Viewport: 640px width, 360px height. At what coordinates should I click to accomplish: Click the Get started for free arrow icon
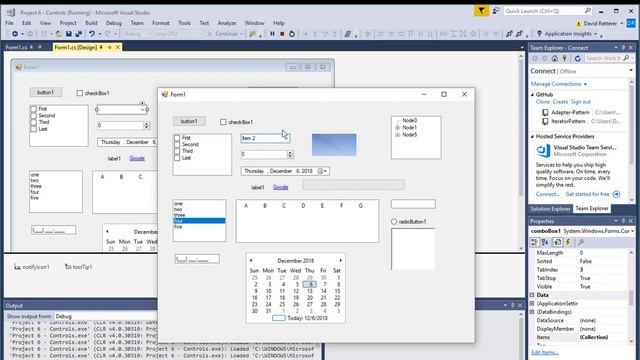616,194
